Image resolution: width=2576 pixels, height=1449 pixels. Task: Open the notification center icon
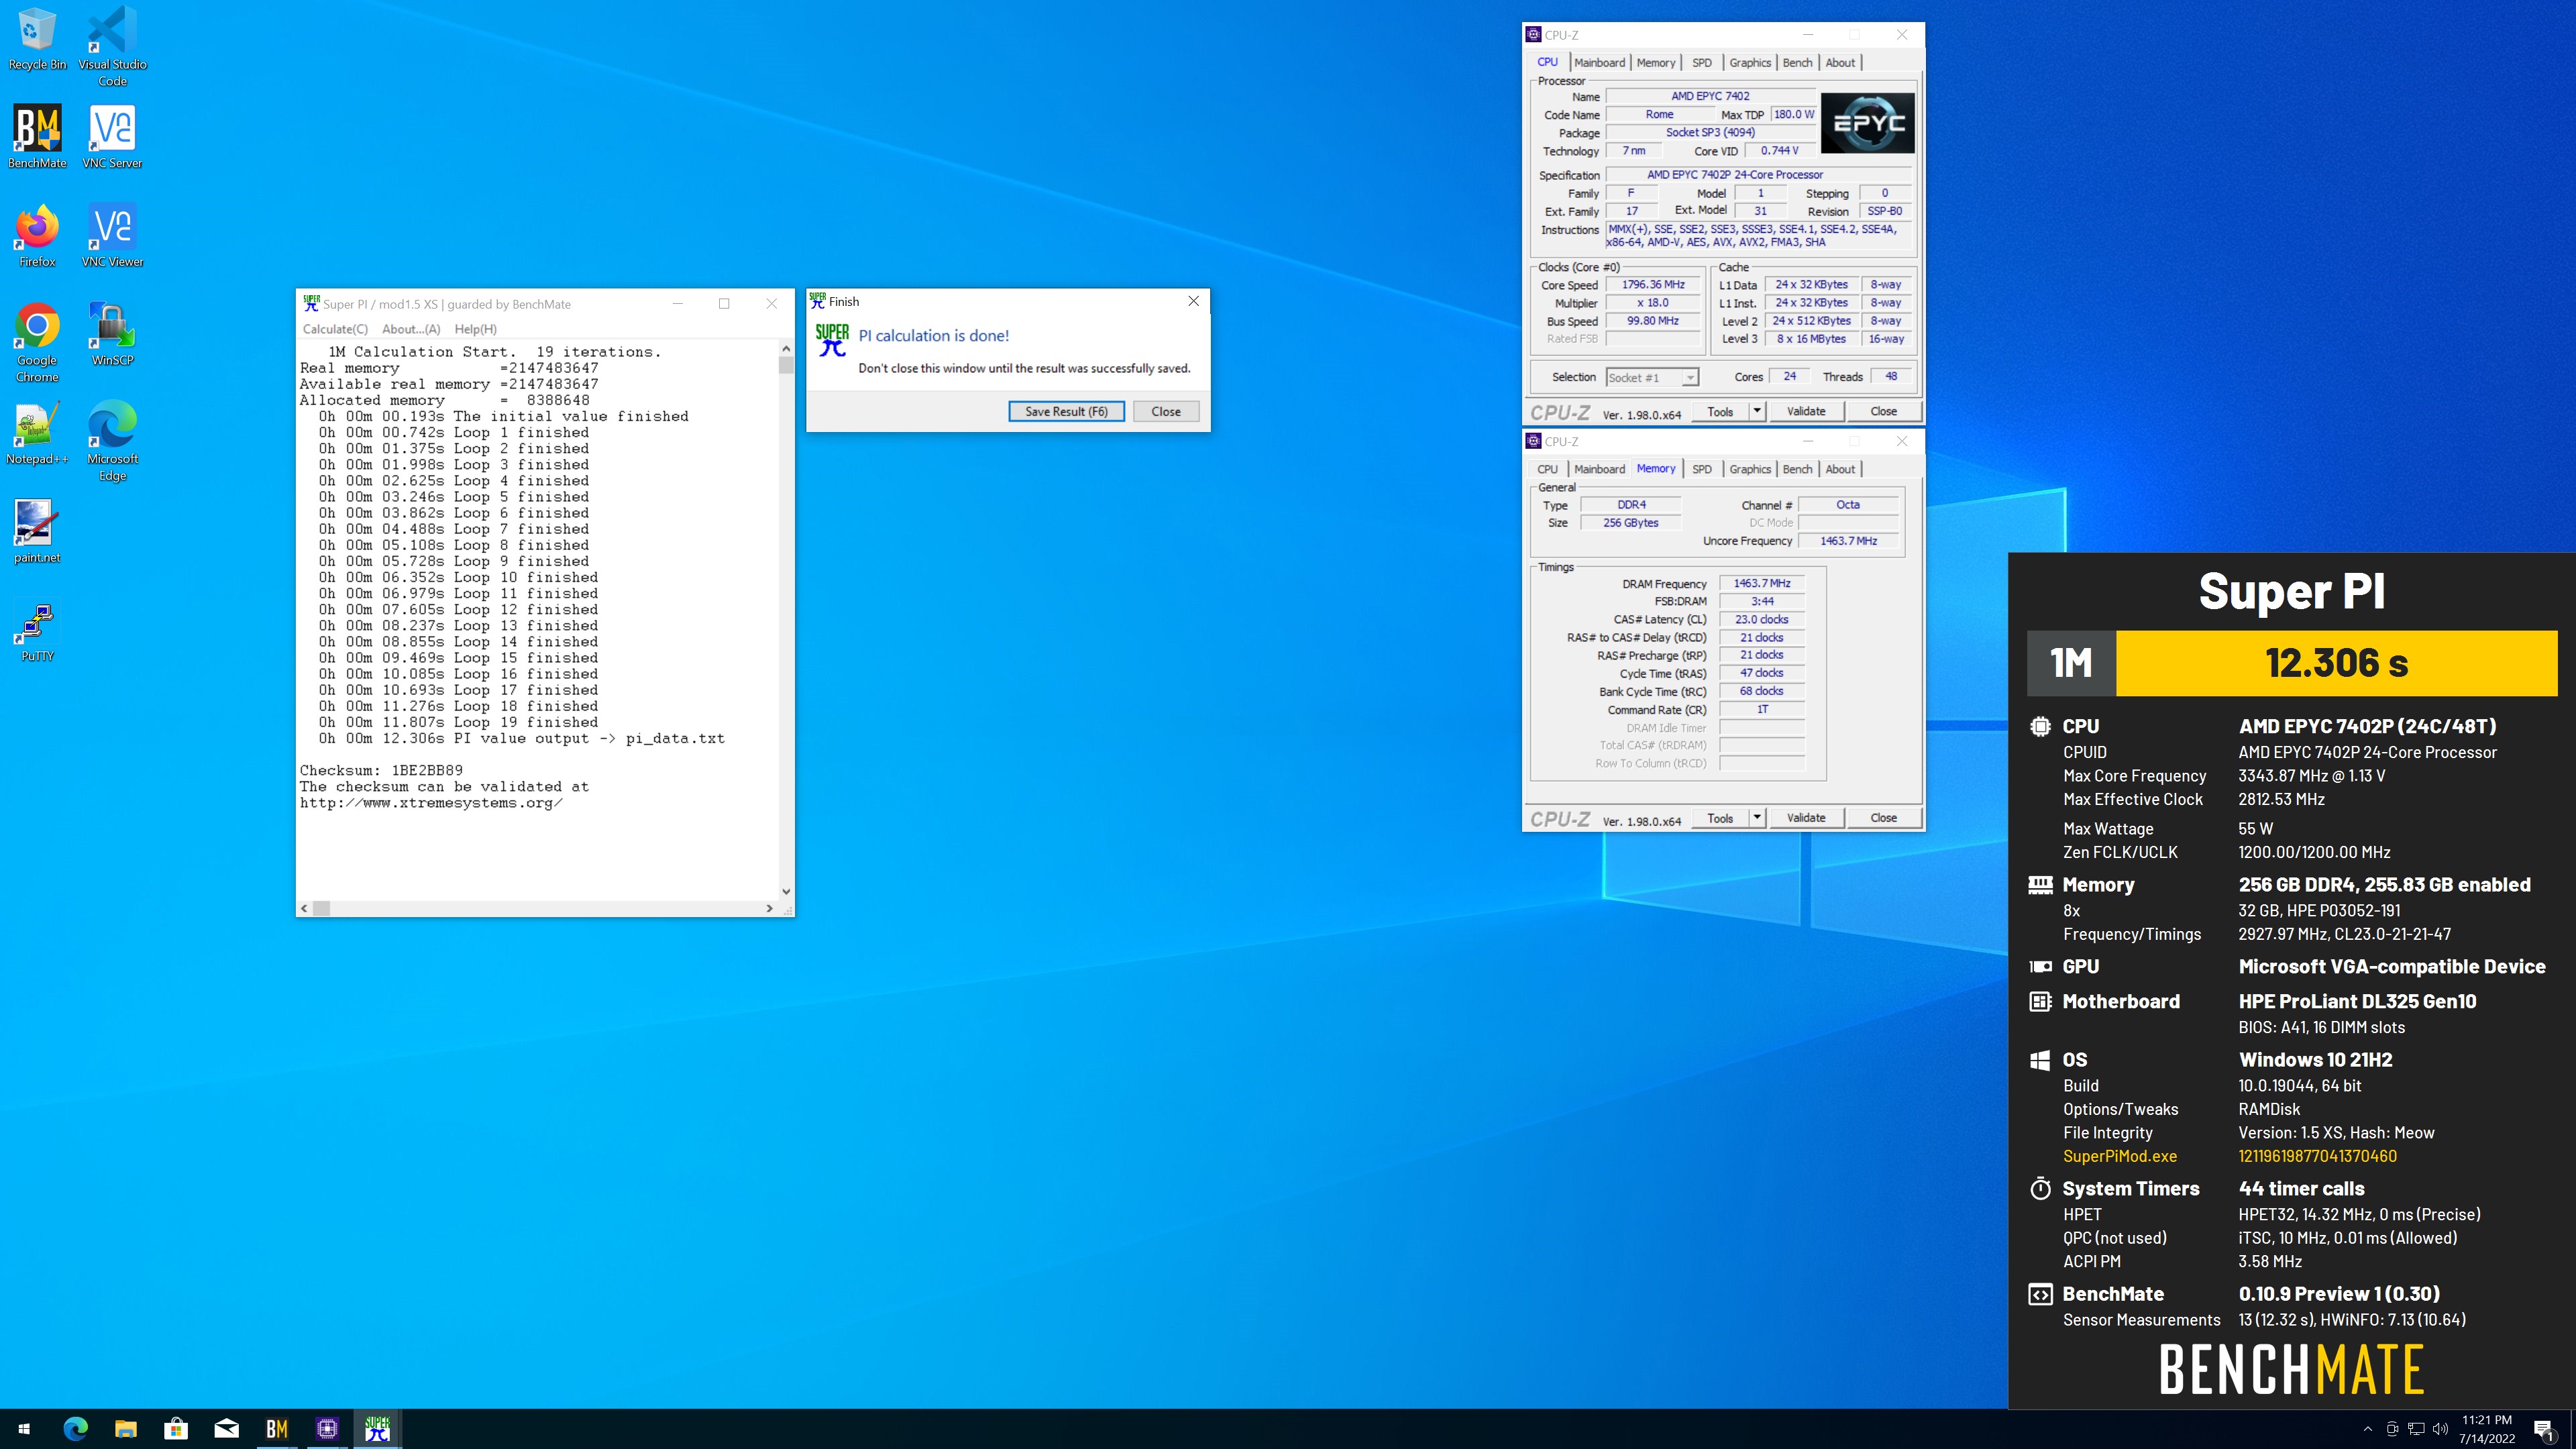pyautogui.click(x=2544, y=1429)
